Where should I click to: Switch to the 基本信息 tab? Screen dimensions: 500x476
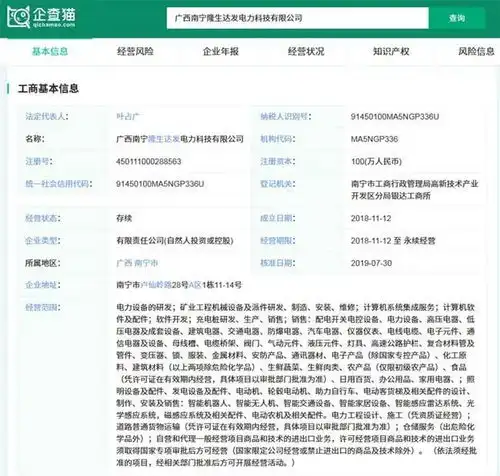point(50,51)
